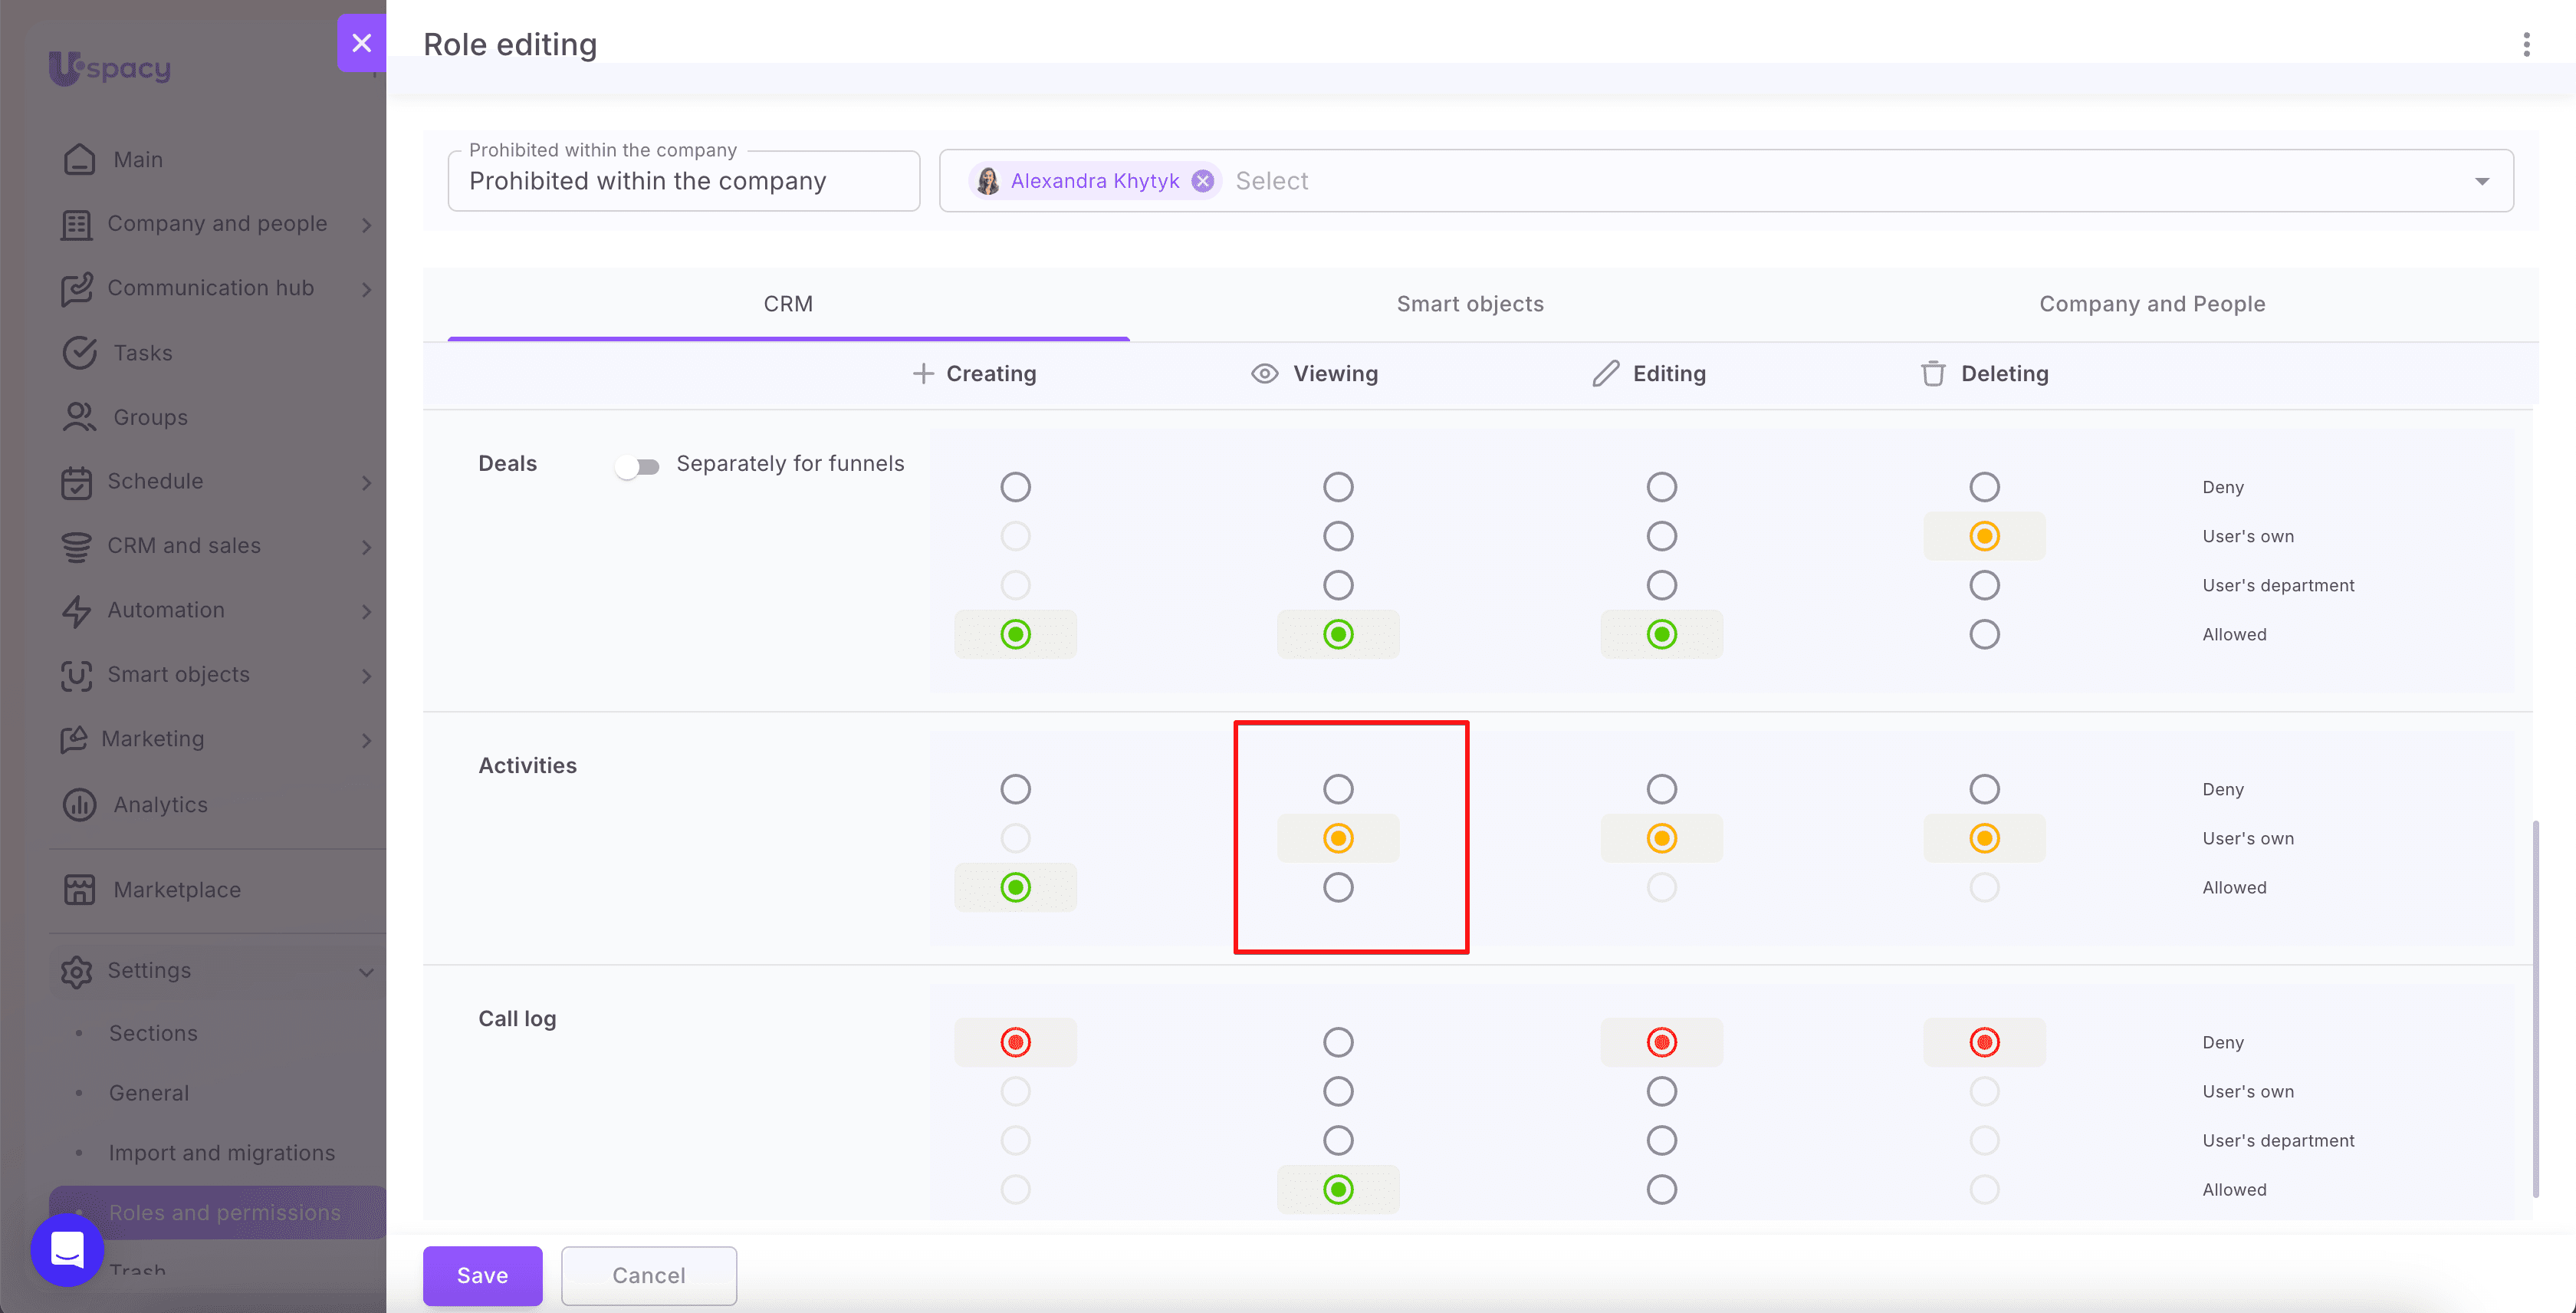
Task: Close the Role editing panel
Action: (x=362, y=43)
